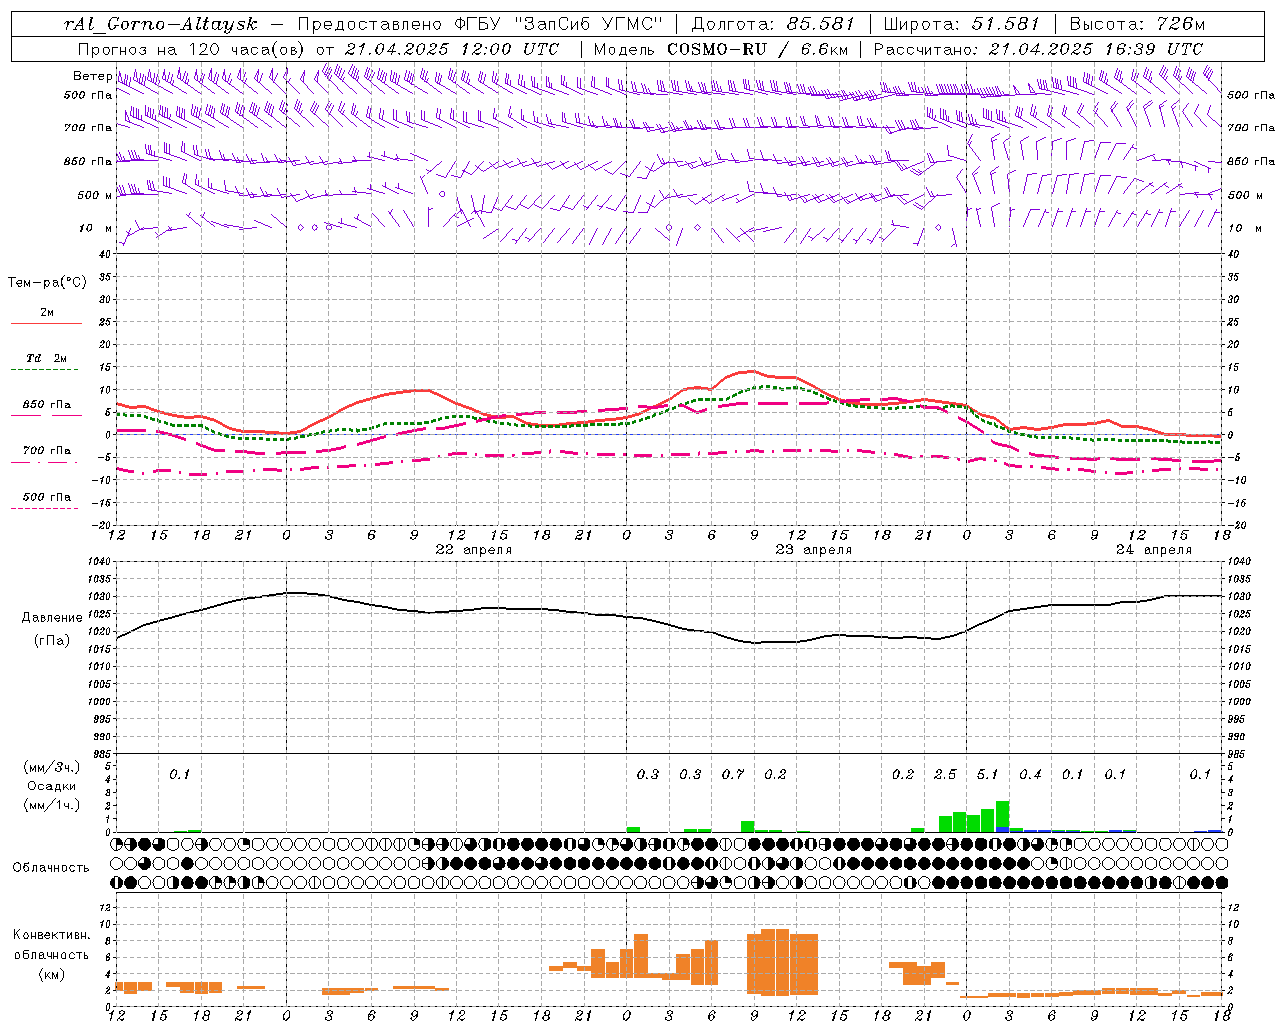Click the 0.7 precipitation total value
The width and height of the screenshot is (1280, 1024).
pos(733,775)
